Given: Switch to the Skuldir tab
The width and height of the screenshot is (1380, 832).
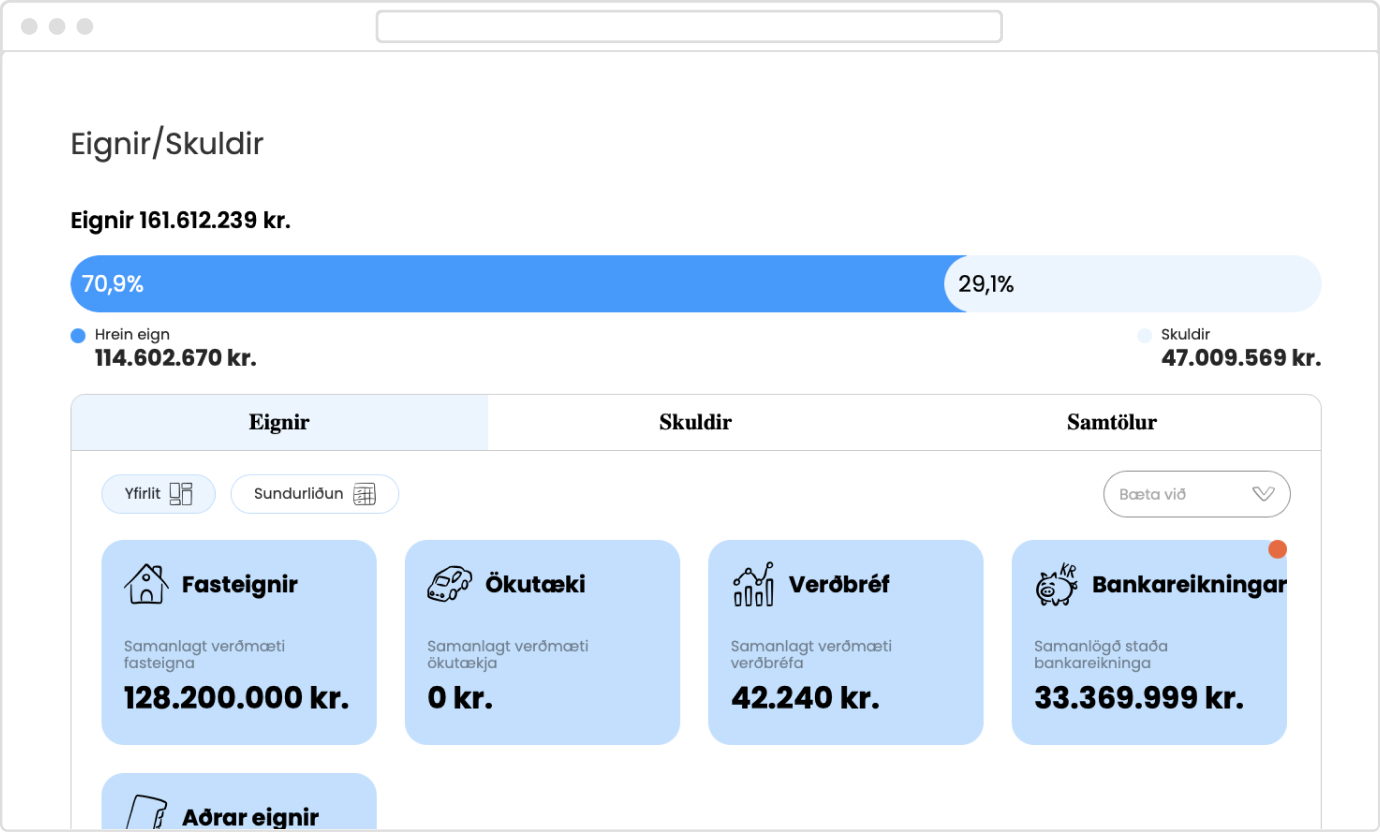Looking at the screenshot, I should 695,422.
